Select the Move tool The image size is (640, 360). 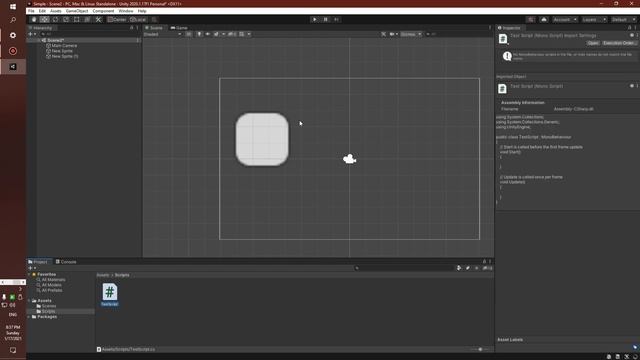click(x=44, y=20)
